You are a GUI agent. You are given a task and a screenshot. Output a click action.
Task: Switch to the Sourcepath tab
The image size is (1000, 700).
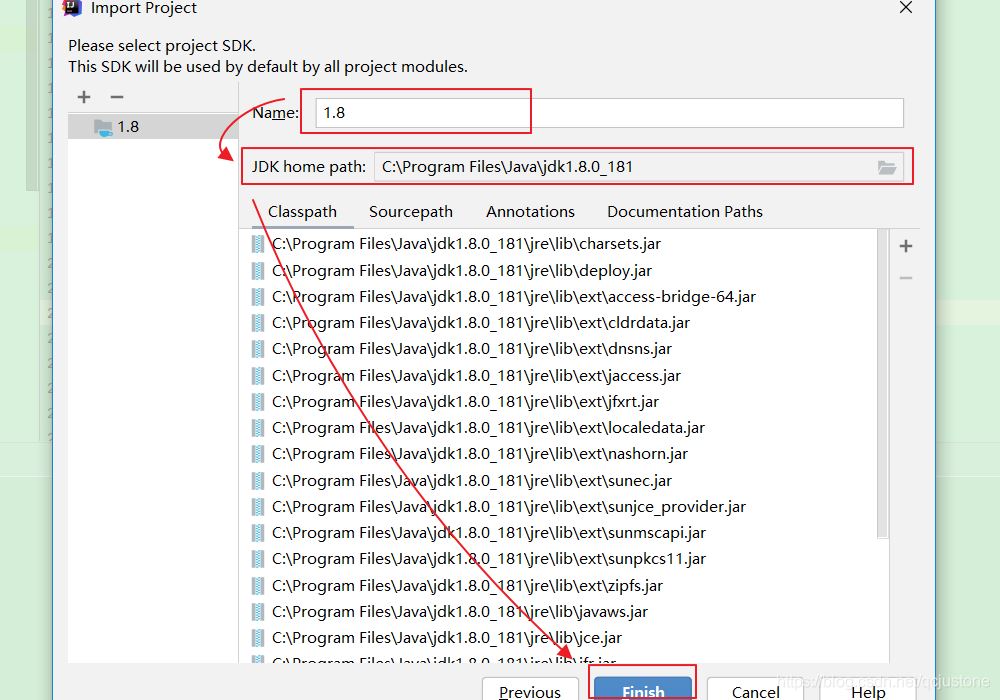(411, 212)
